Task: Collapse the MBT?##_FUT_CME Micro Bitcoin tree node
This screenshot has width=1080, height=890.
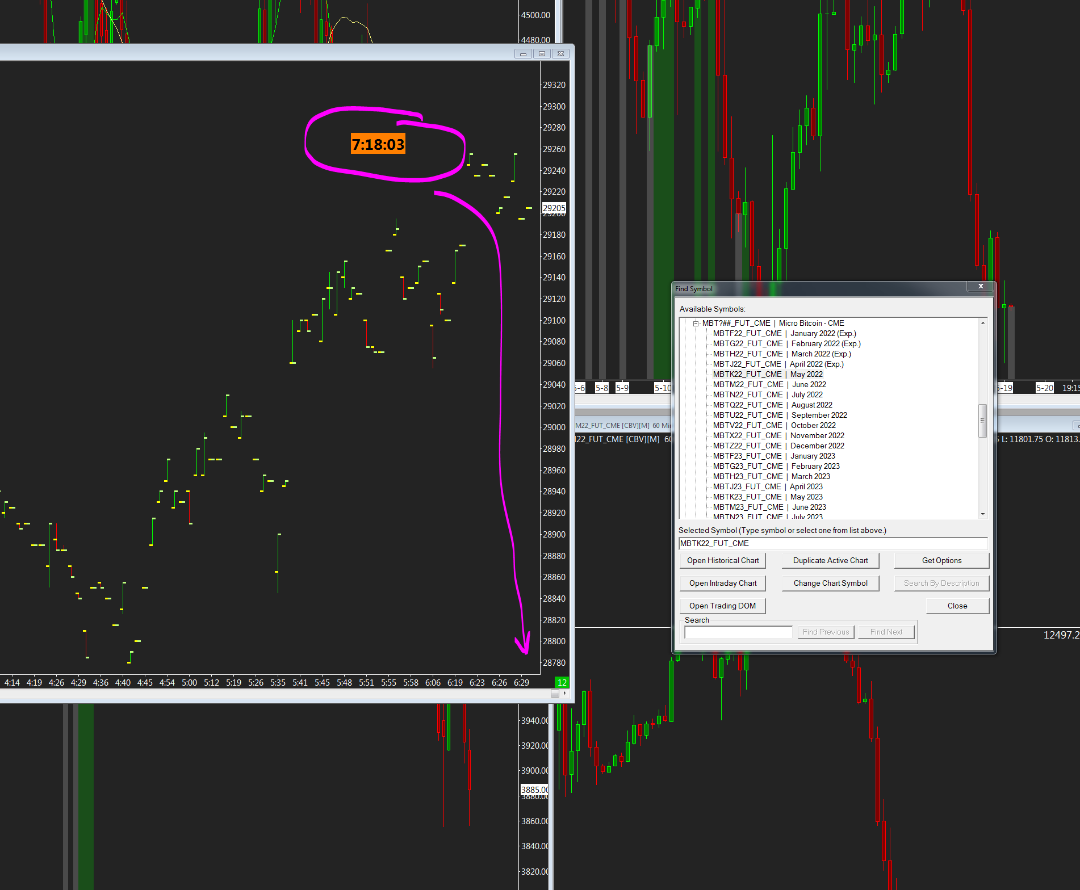Action: click(696, 323)
